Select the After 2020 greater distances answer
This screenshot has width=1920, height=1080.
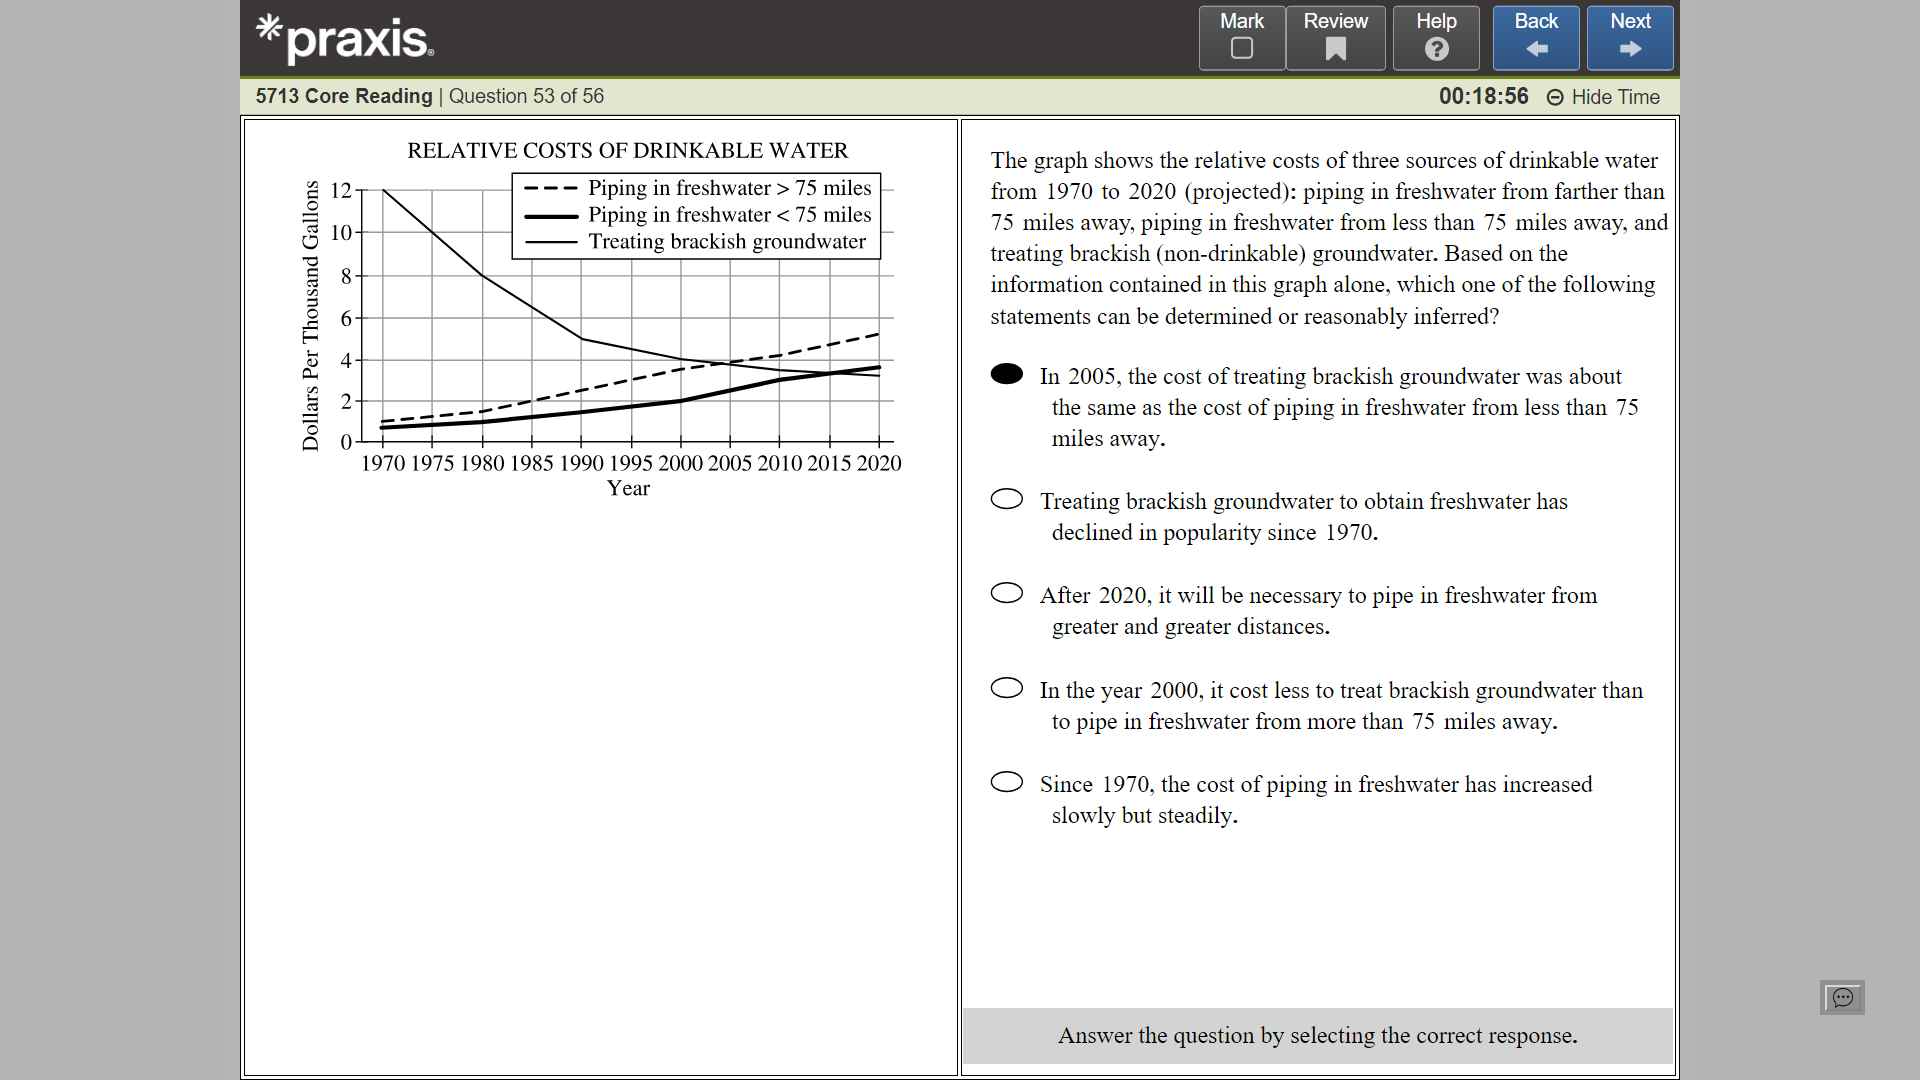pos(1007,593)
